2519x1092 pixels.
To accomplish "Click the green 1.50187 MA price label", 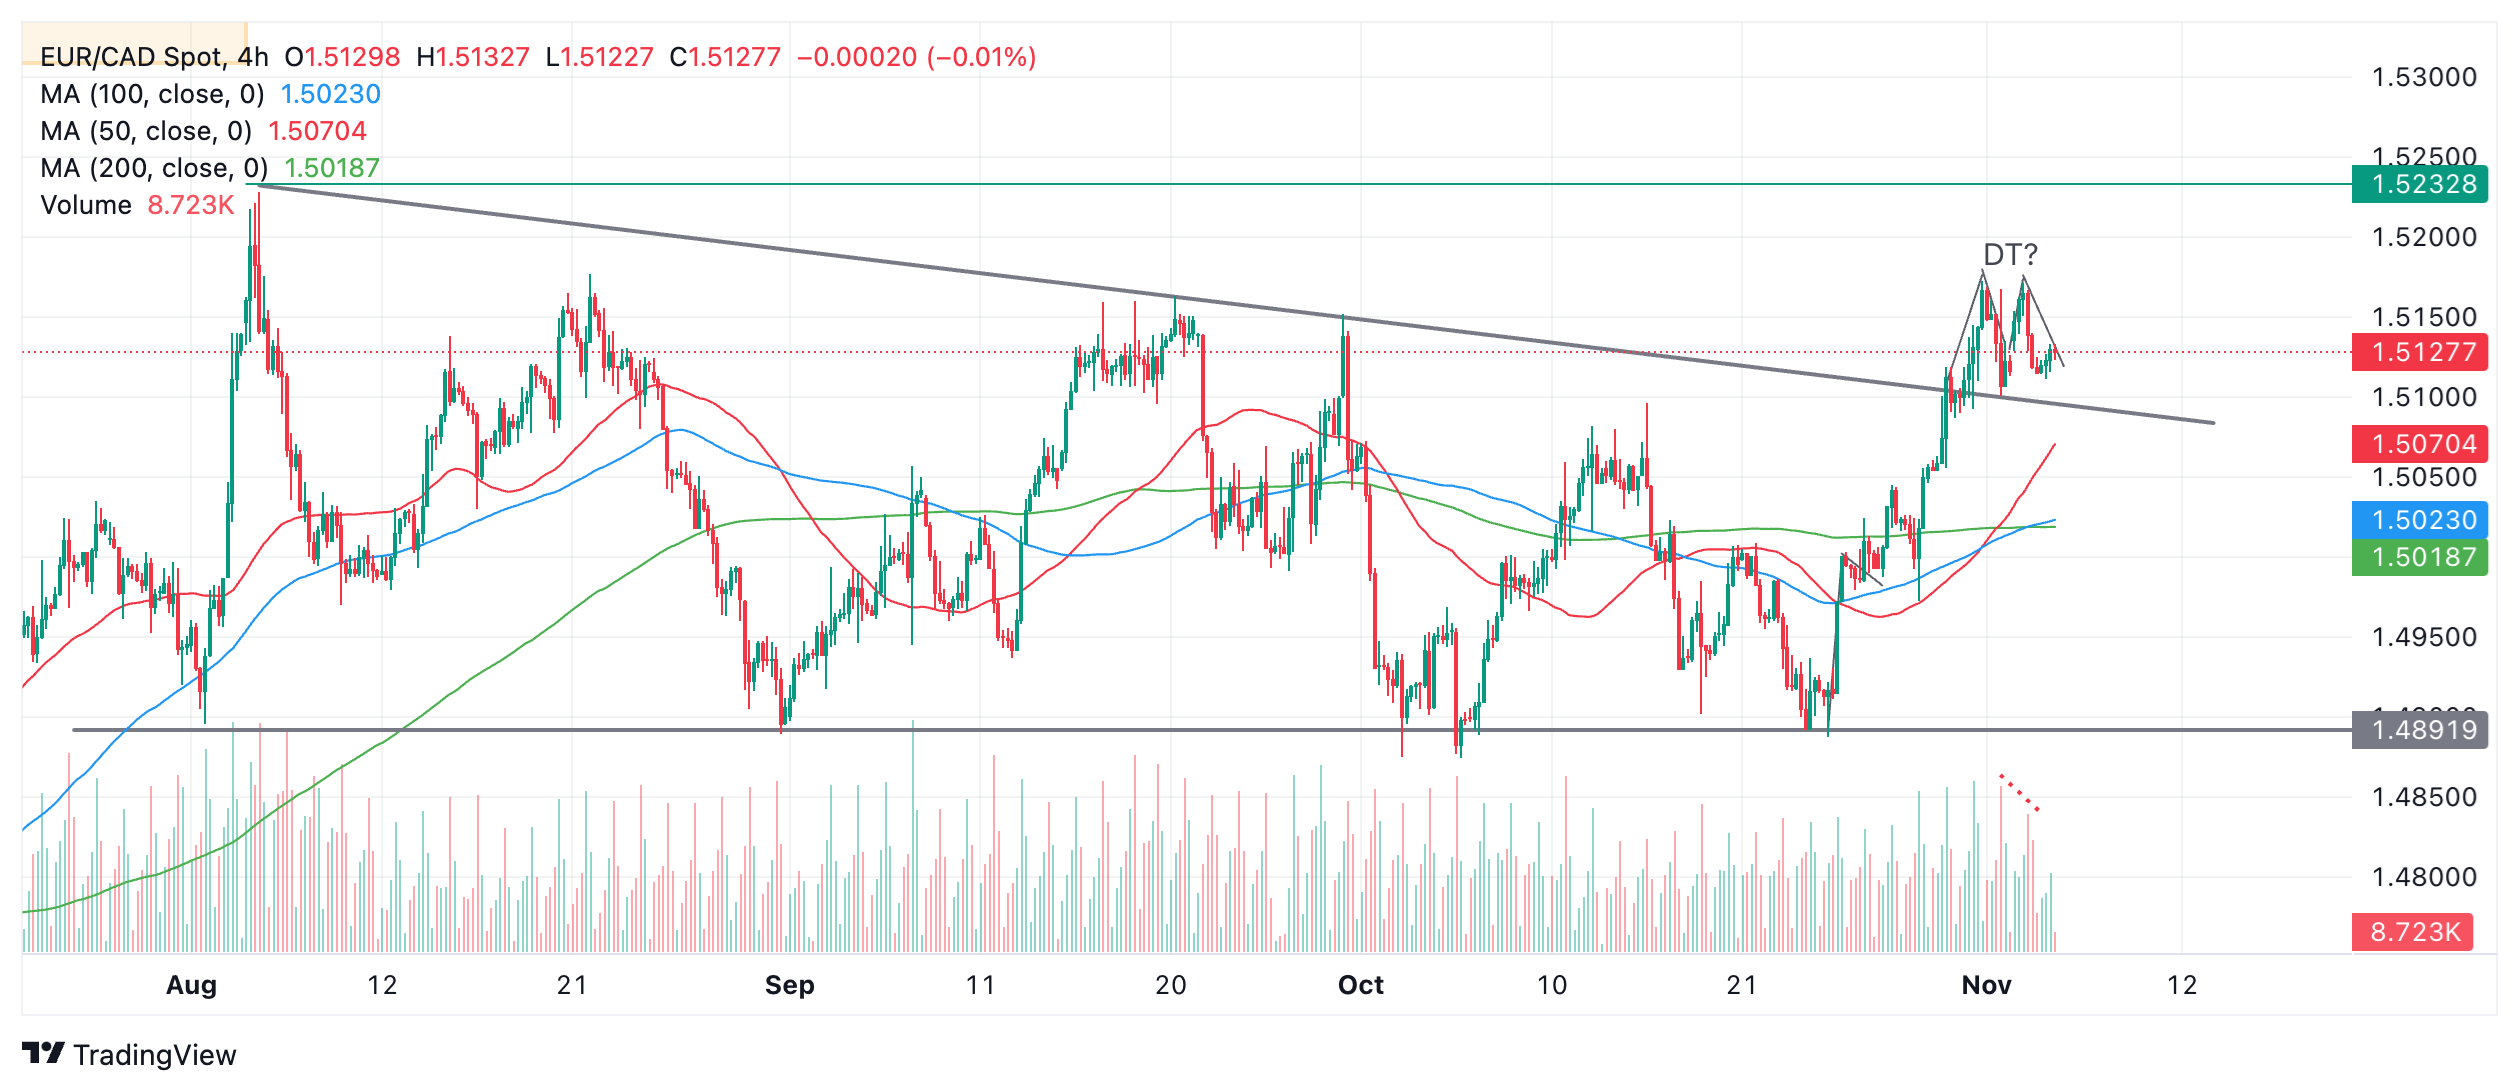I will [2419, 557].
